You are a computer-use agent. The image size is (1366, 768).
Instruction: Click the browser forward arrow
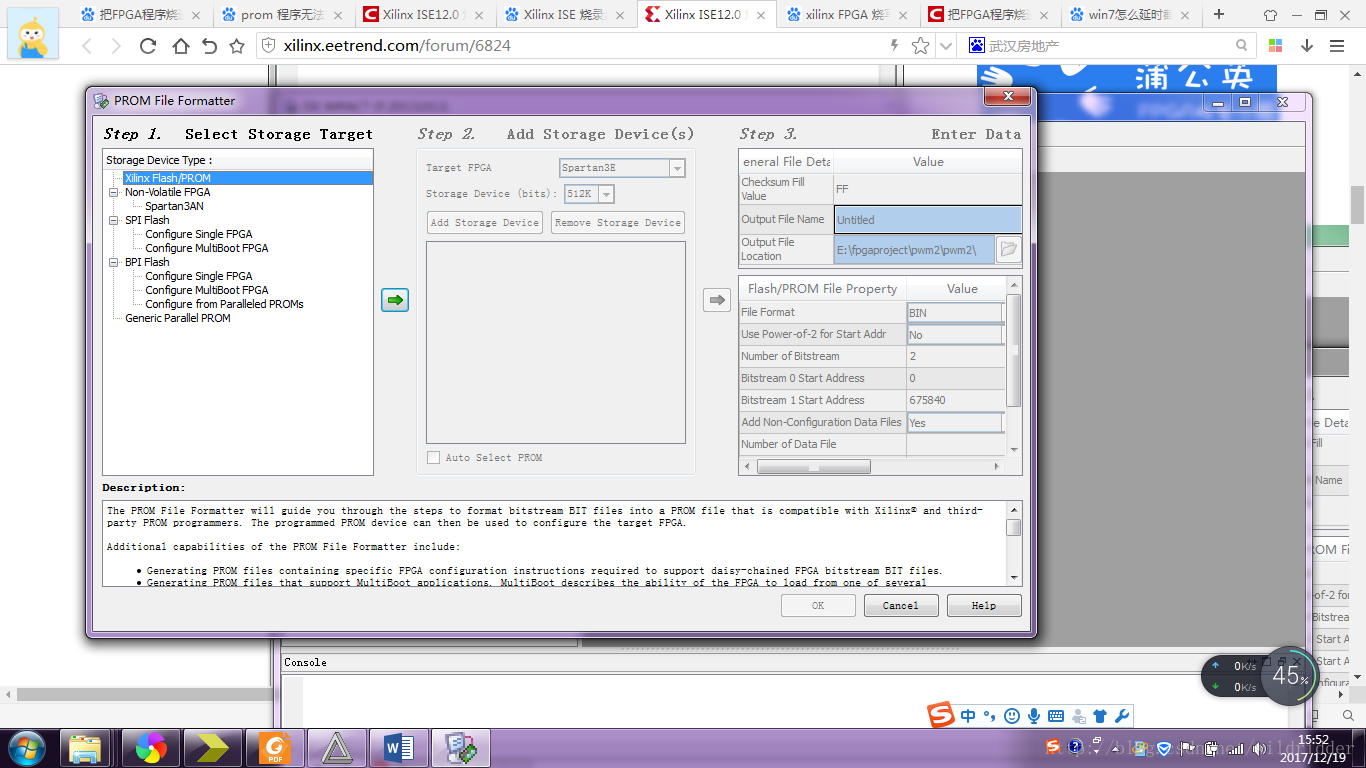click(x=116, y=46)
